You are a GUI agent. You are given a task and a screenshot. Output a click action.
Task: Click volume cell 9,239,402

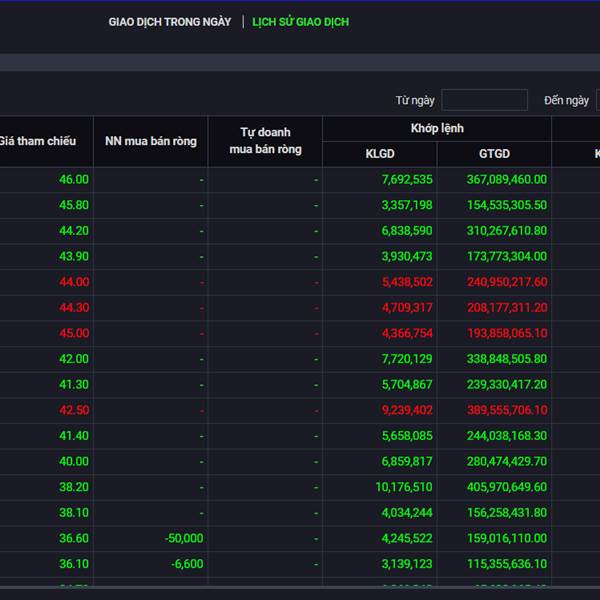click(407, 410)
